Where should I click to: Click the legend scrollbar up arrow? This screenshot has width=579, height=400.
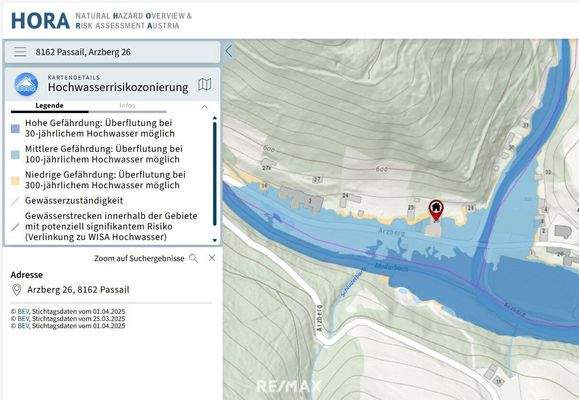click(215, 118)
